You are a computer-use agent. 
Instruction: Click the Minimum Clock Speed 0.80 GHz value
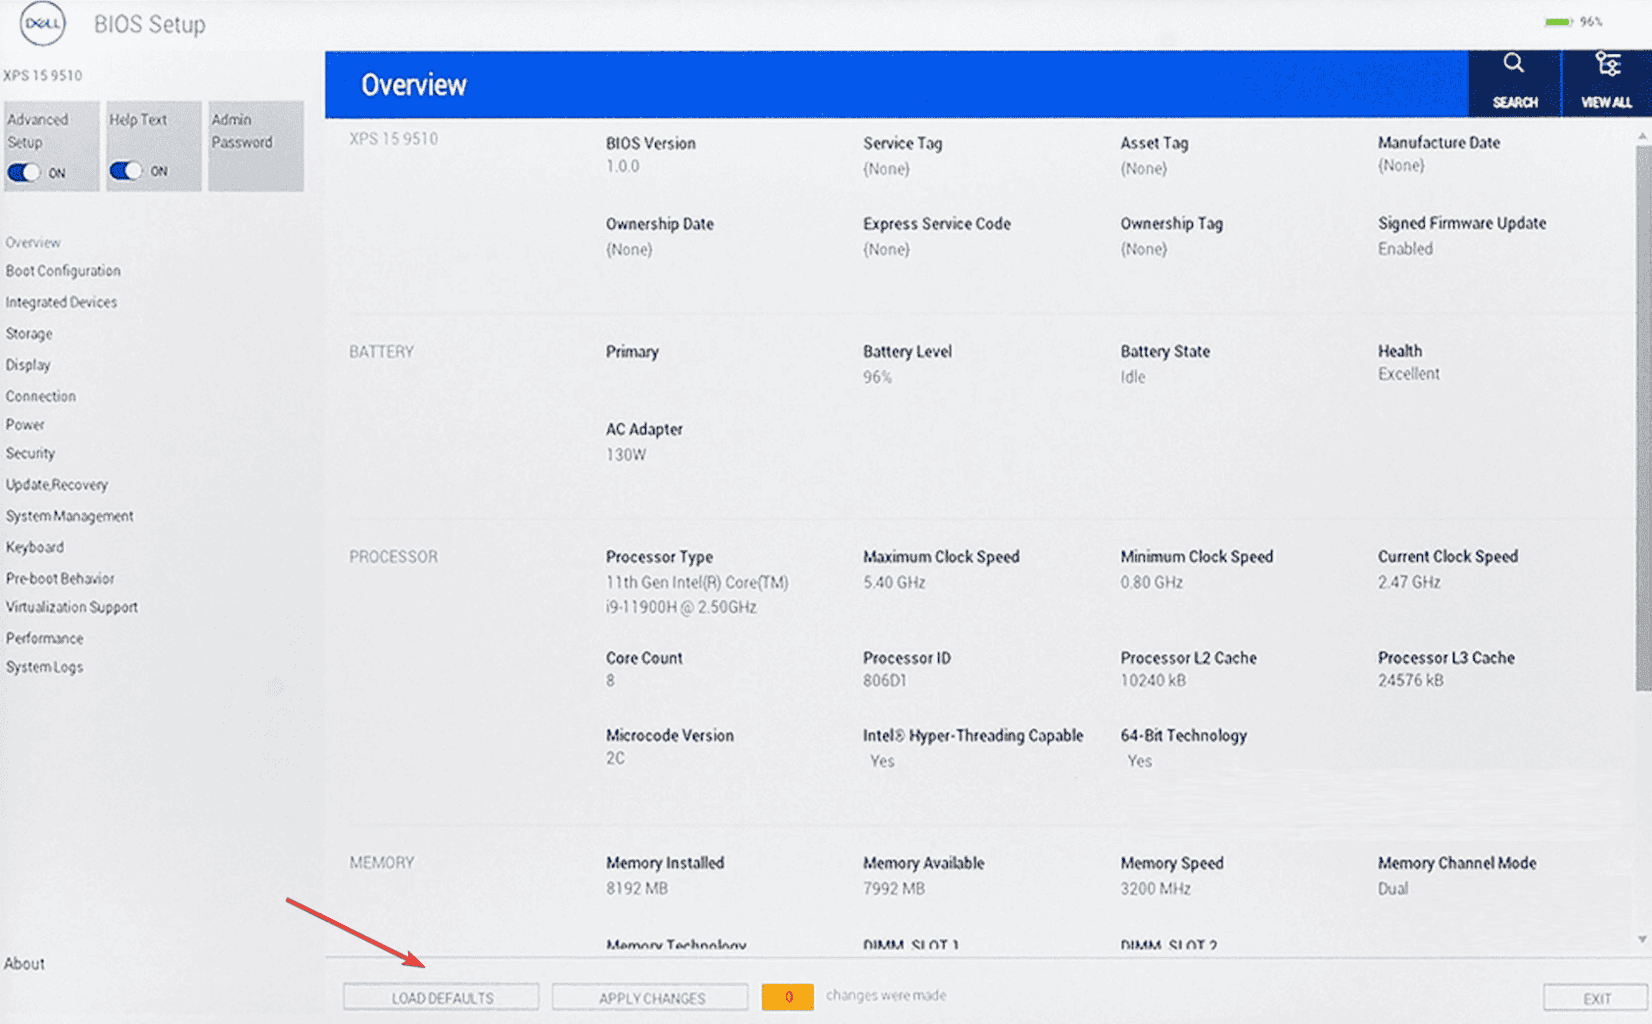pyautogui.click(x=1151, y=582)
